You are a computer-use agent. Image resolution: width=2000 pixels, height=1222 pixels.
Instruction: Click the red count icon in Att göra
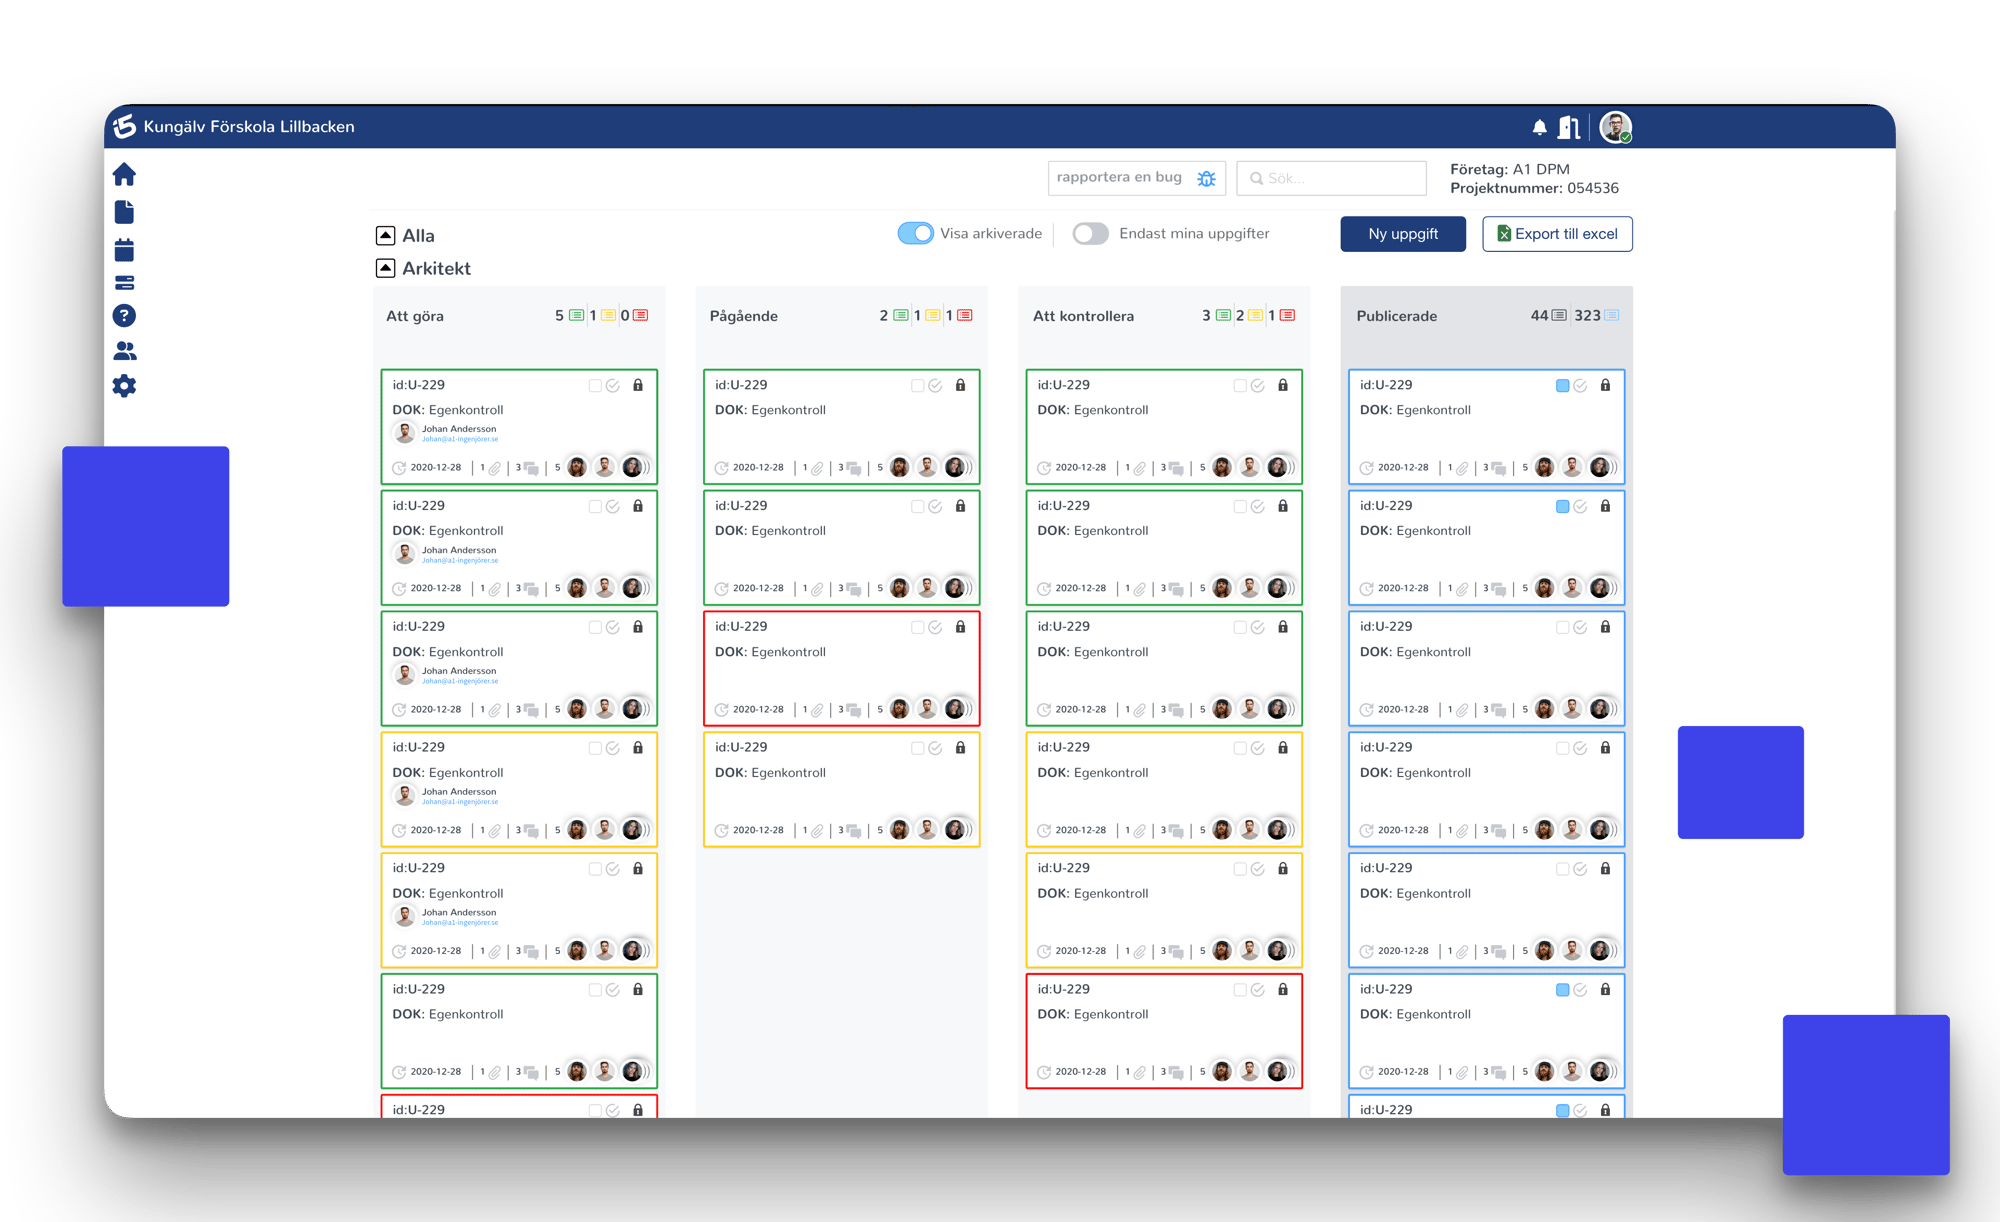pyautogui.click(x=641, y=315)
